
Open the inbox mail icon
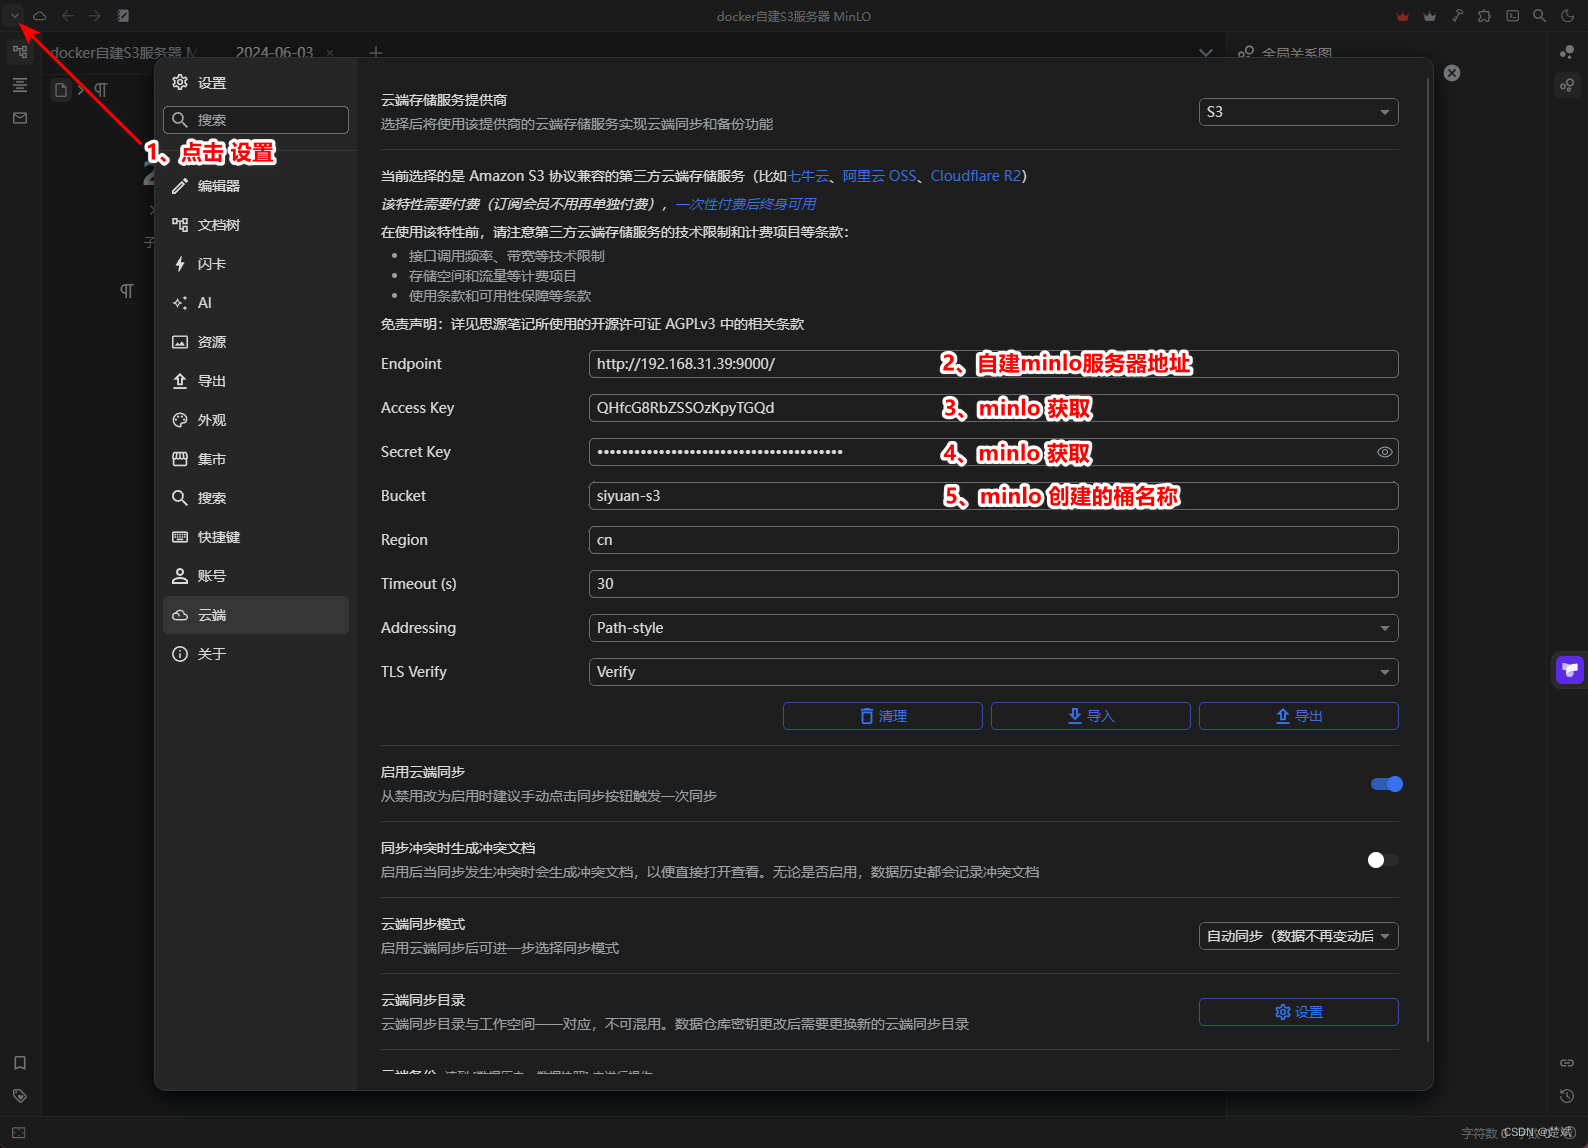[x=20, y=118]
